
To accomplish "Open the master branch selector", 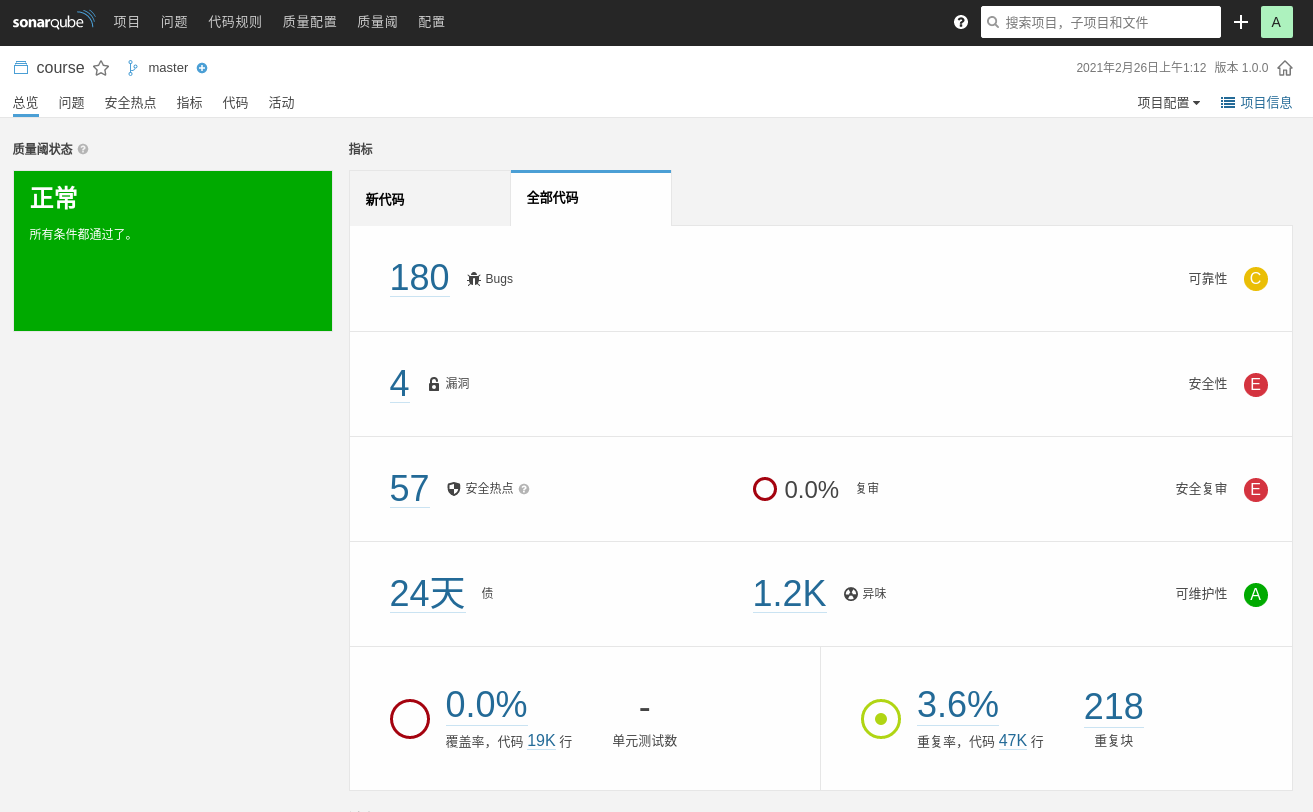I will [168, 68].
